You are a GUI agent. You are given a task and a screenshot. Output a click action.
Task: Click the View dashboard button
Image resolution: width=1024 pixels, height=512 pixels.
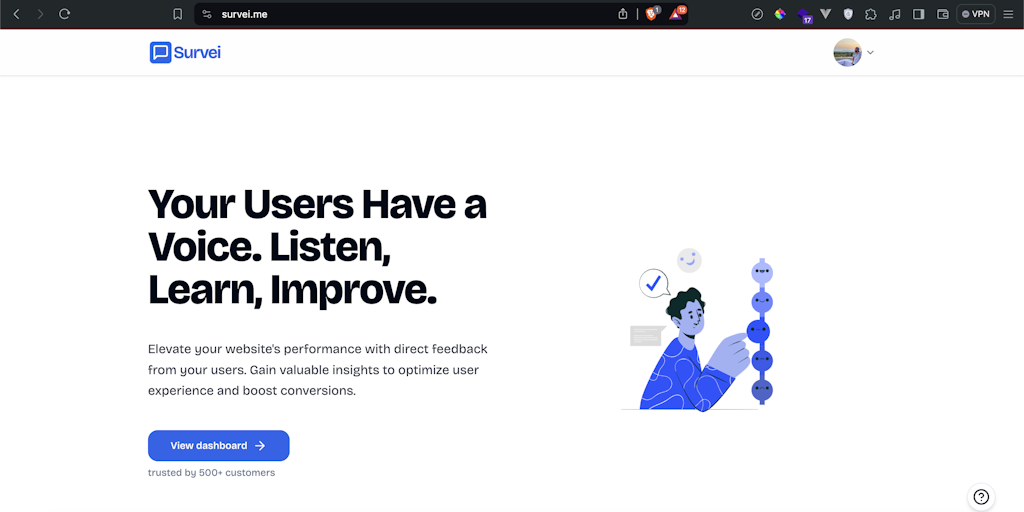click(219, 445)
